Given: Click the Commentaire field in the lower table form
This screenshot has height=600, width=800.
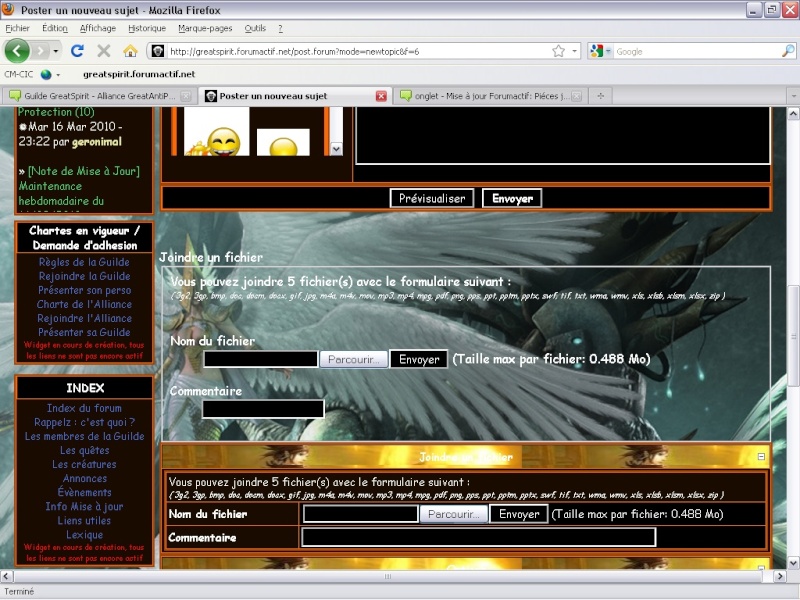Looking at the screenshot, I should (479, 537).
